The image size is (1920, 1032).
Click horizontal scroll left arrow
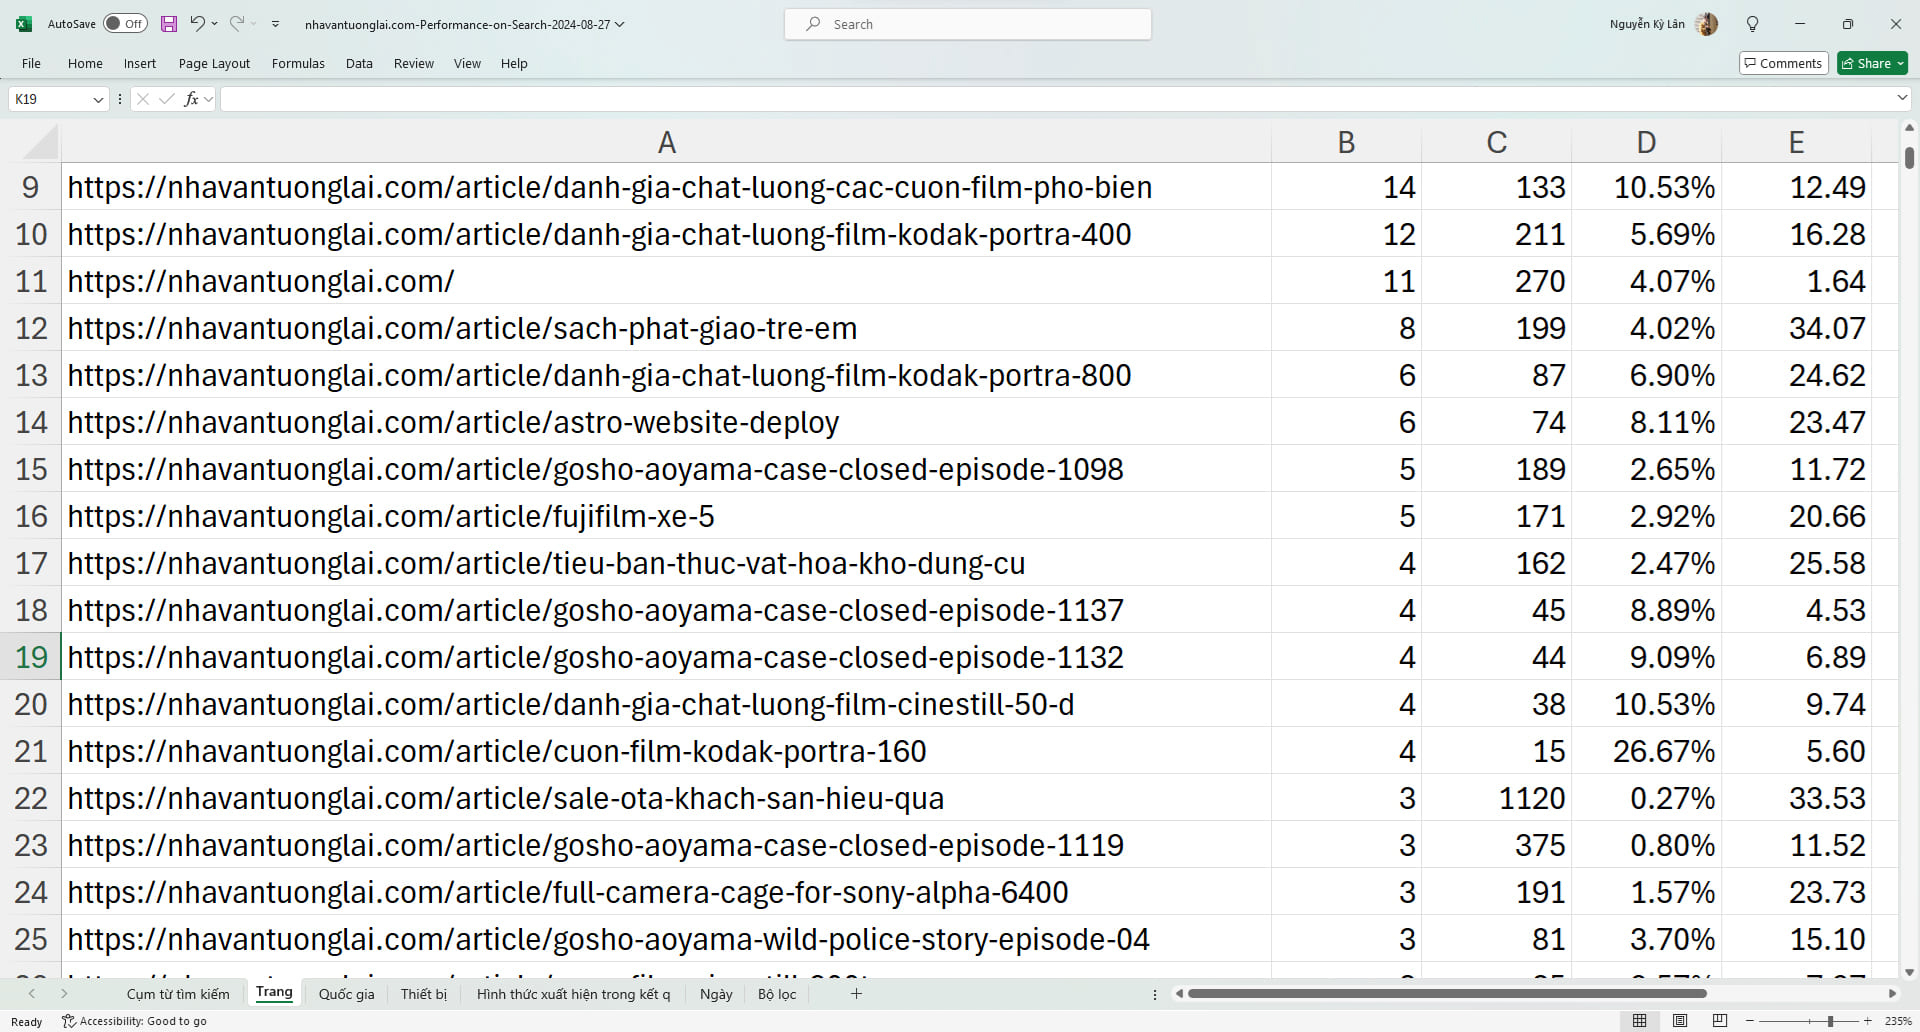pos(1179,993)
